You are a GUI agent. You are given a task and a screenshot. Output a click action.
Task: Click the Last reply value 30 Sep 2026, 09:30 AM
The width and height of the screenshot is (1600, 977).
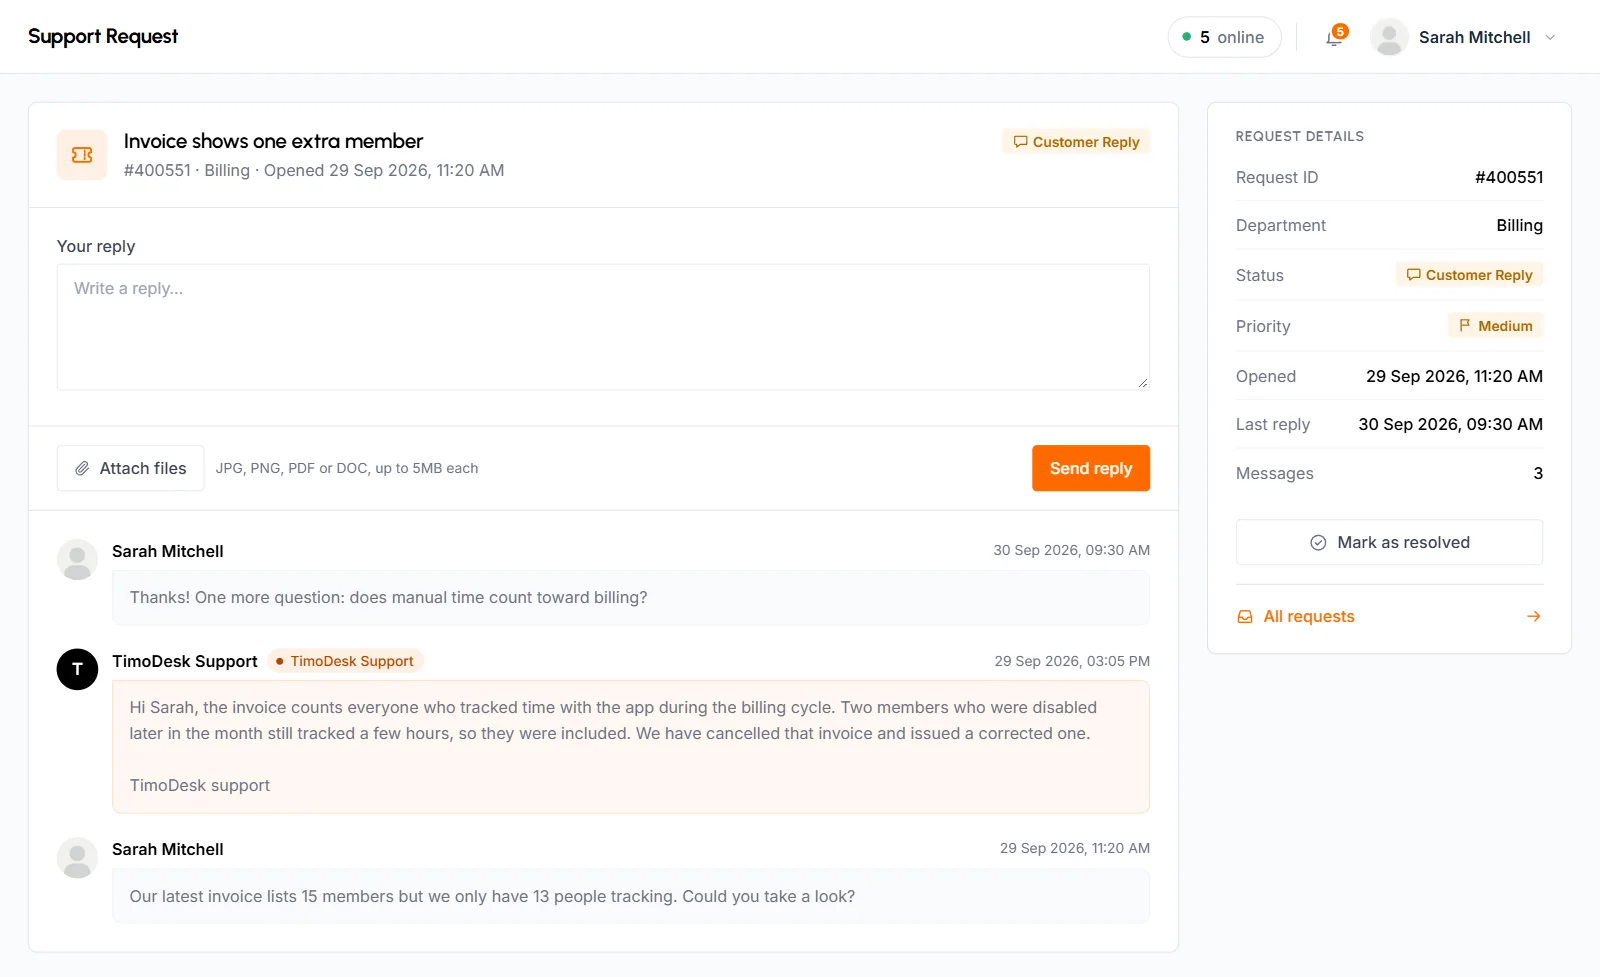1450,424
